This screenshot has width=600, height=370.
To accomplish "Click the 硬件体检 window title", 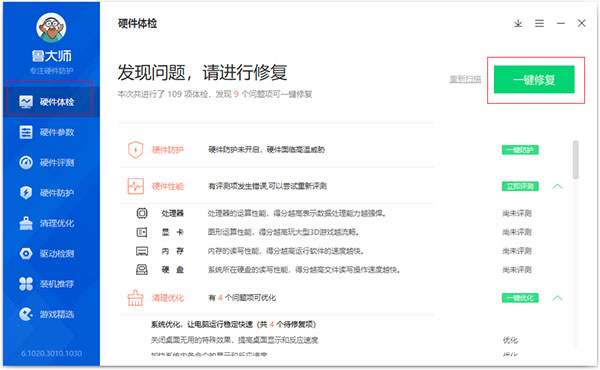I will point(137,24).
